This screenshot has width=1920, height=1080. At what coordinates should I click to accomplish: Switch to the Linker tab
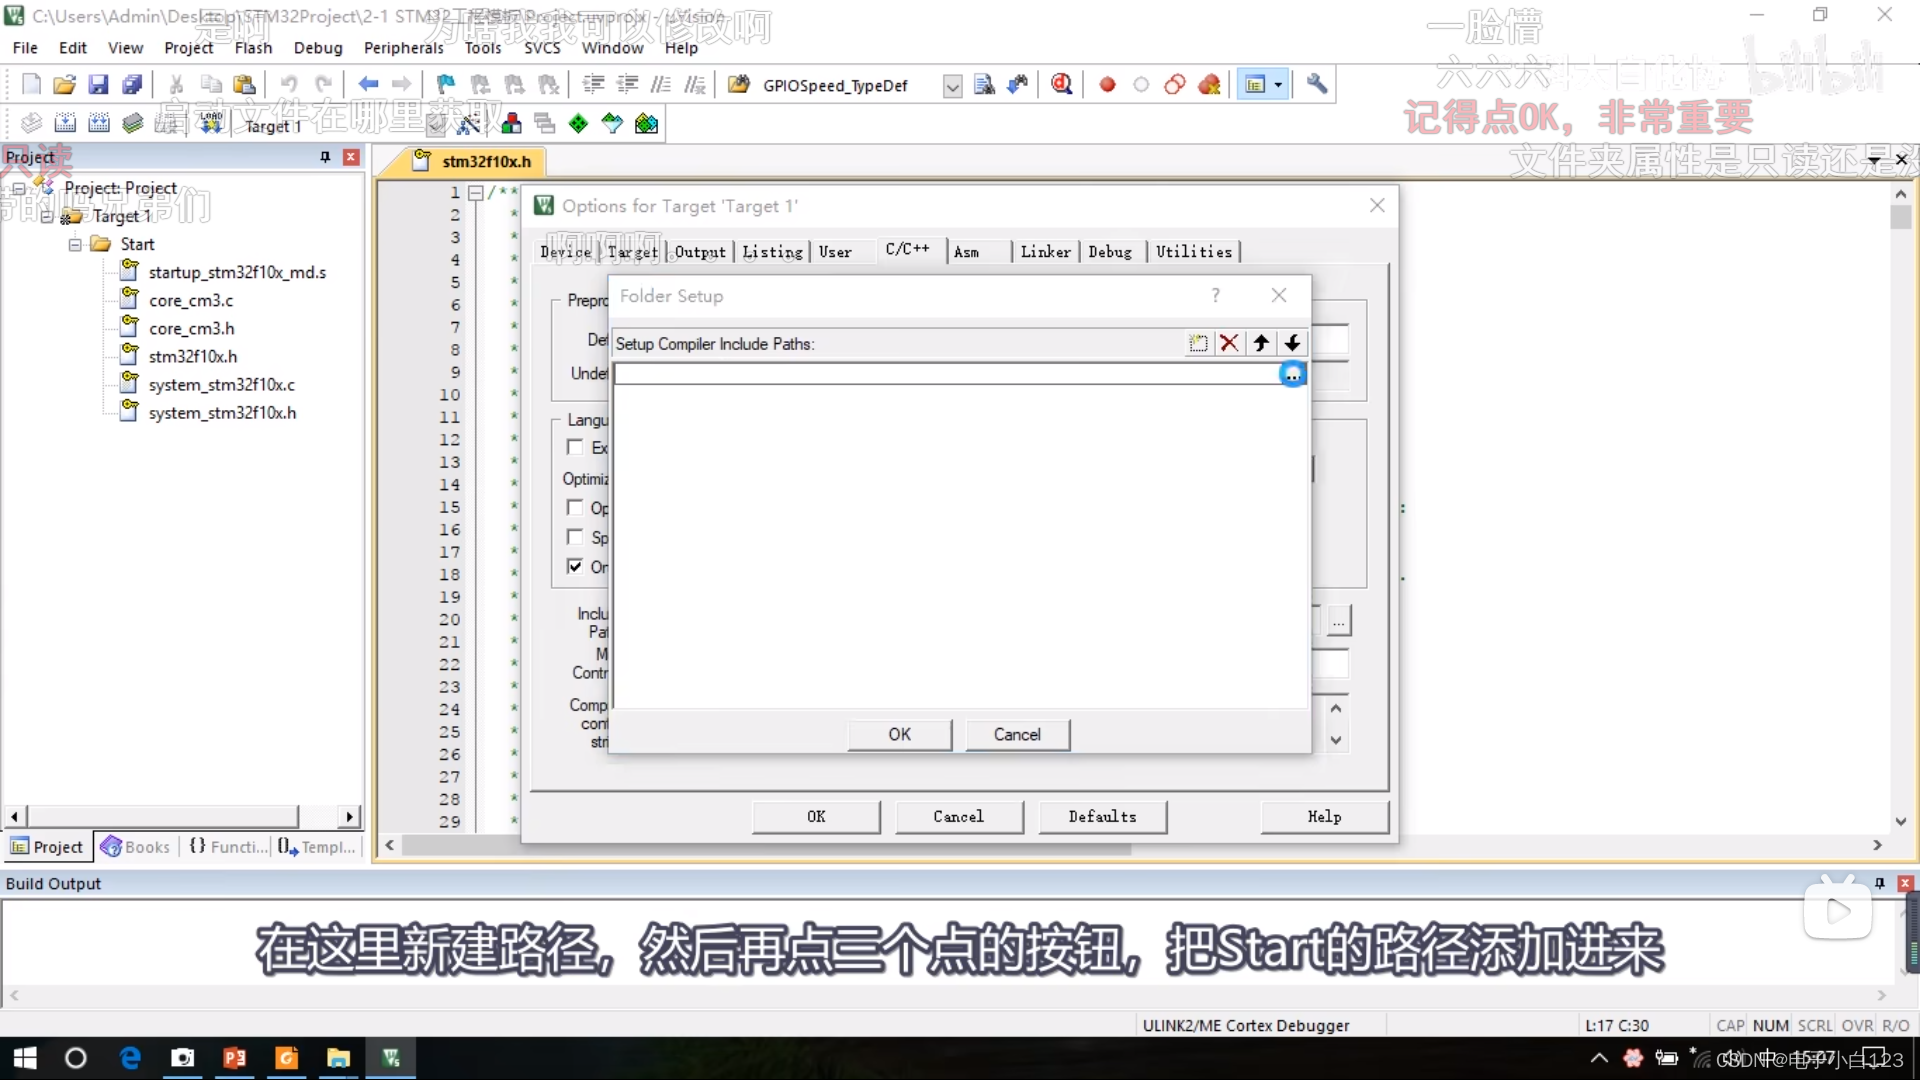(x=1045, y=252)
